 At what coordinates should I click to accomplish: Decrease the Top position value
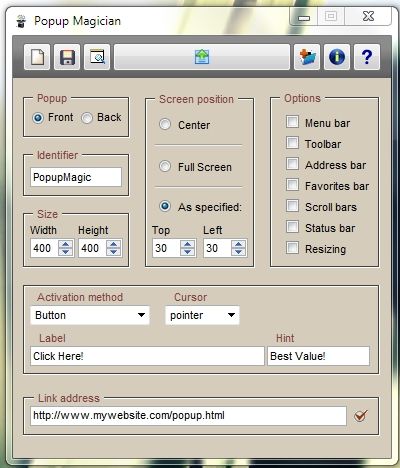(x=188, y=252)
